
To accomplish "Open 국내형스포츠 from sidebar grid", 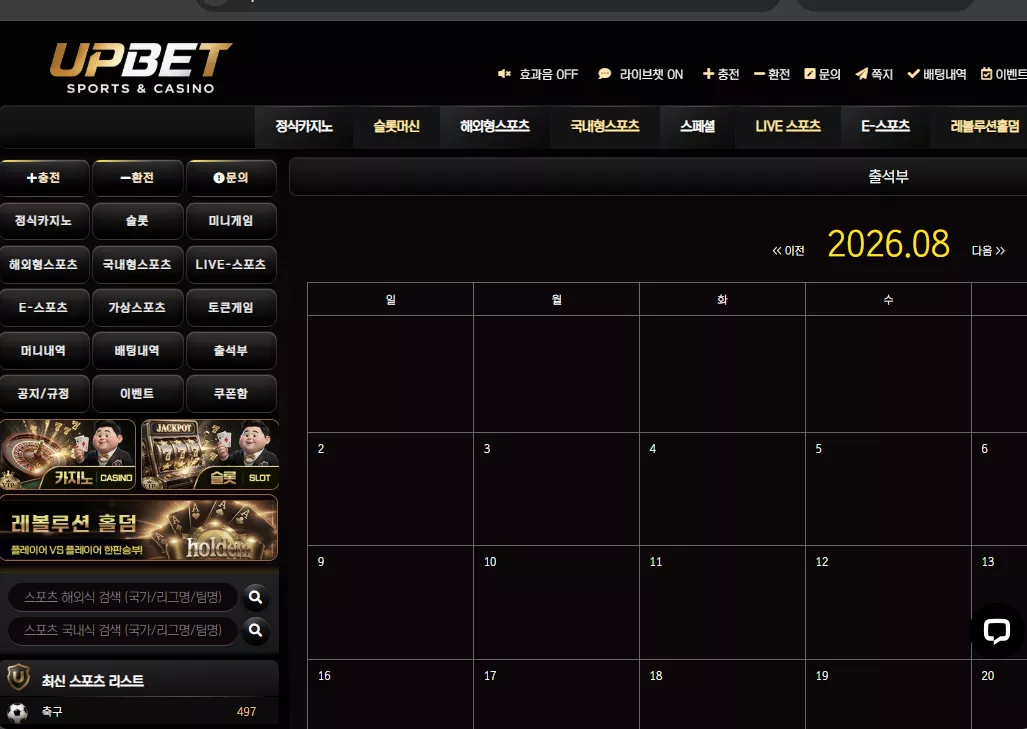I will 138,265.
